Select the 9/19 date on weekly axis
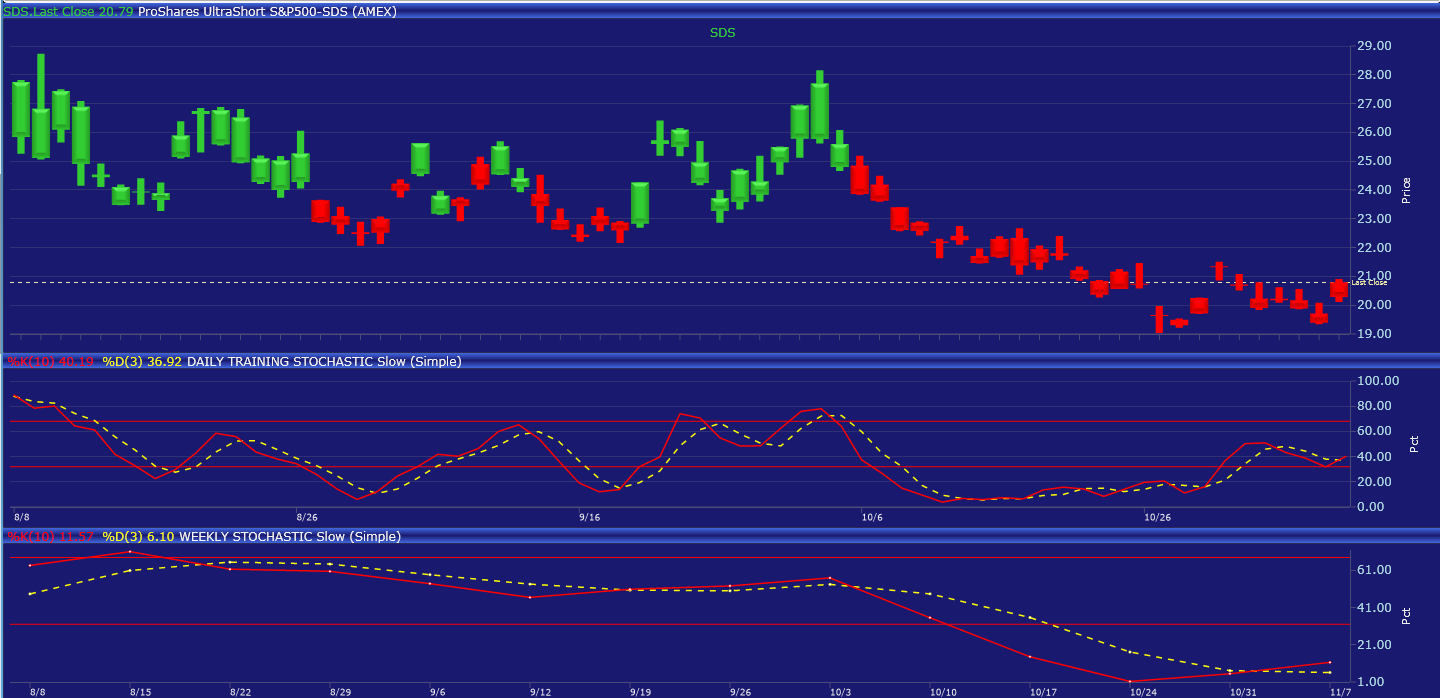Screen dimensions: 1440x698 [x=641, y=692]
